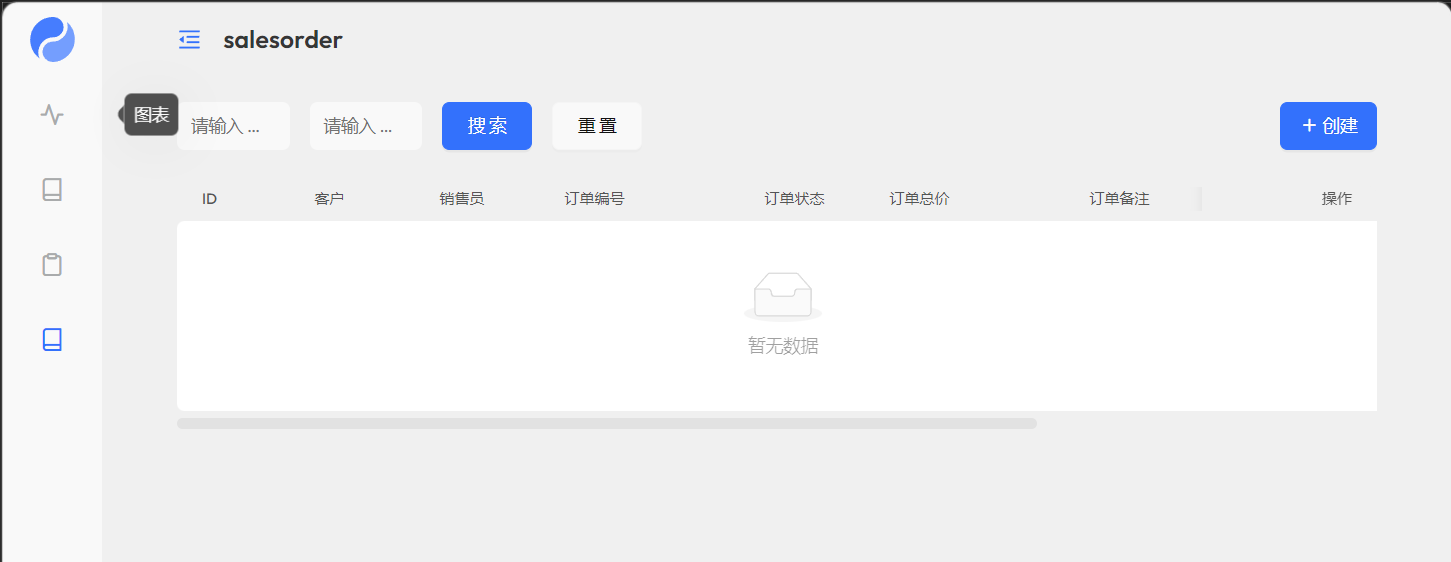Select the active blue book sidebar icon

point(52,340)
